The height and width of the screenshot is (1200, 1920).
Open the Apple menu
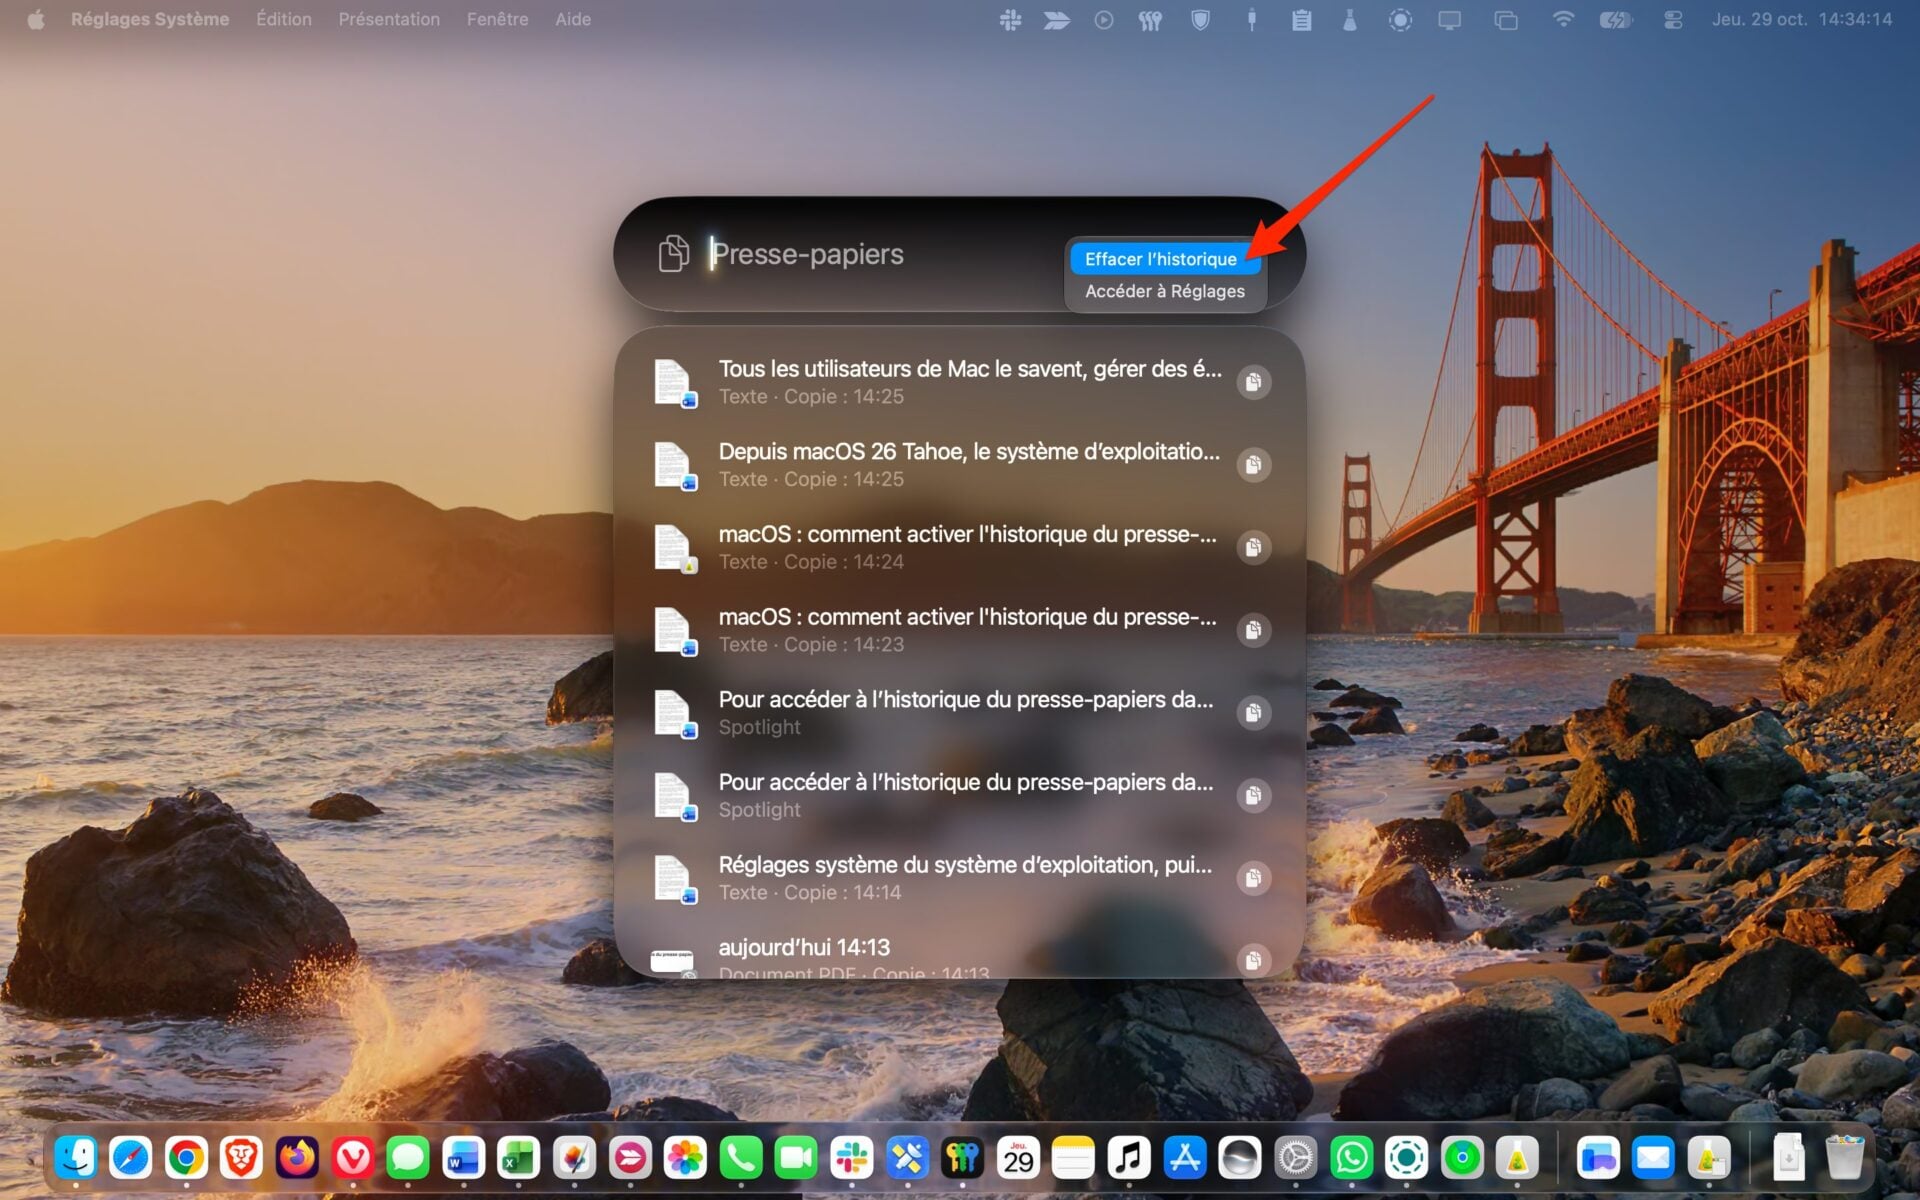coord(36,19)
